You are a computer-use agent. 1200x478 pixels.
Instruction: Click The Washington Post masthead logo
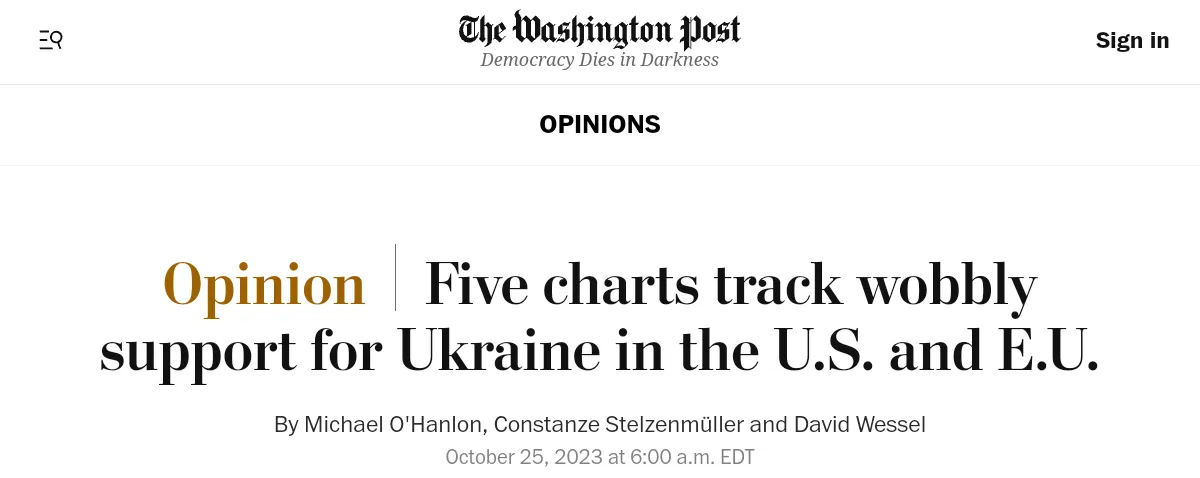click(x=599, y=30)
